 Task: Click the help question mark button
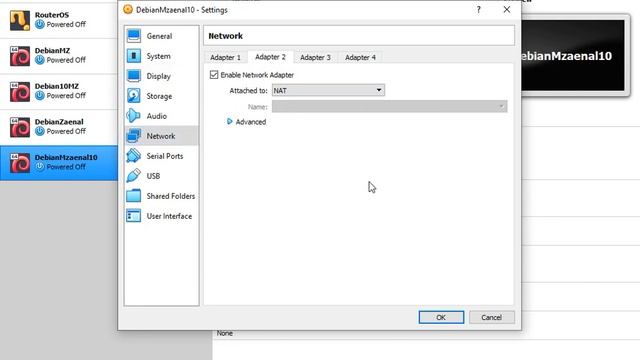click(478, 10)
